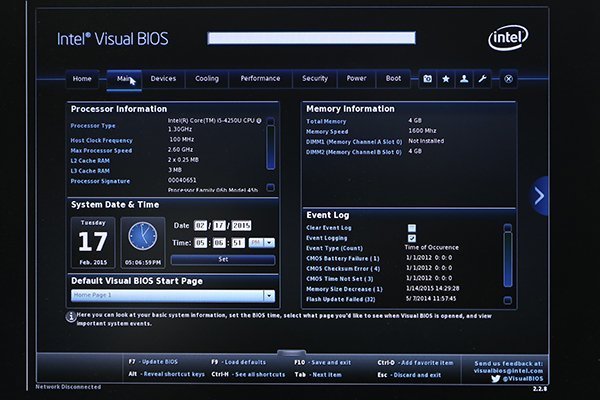
Task: Open the AM/PM dropdown
Action: click(258, 242)
